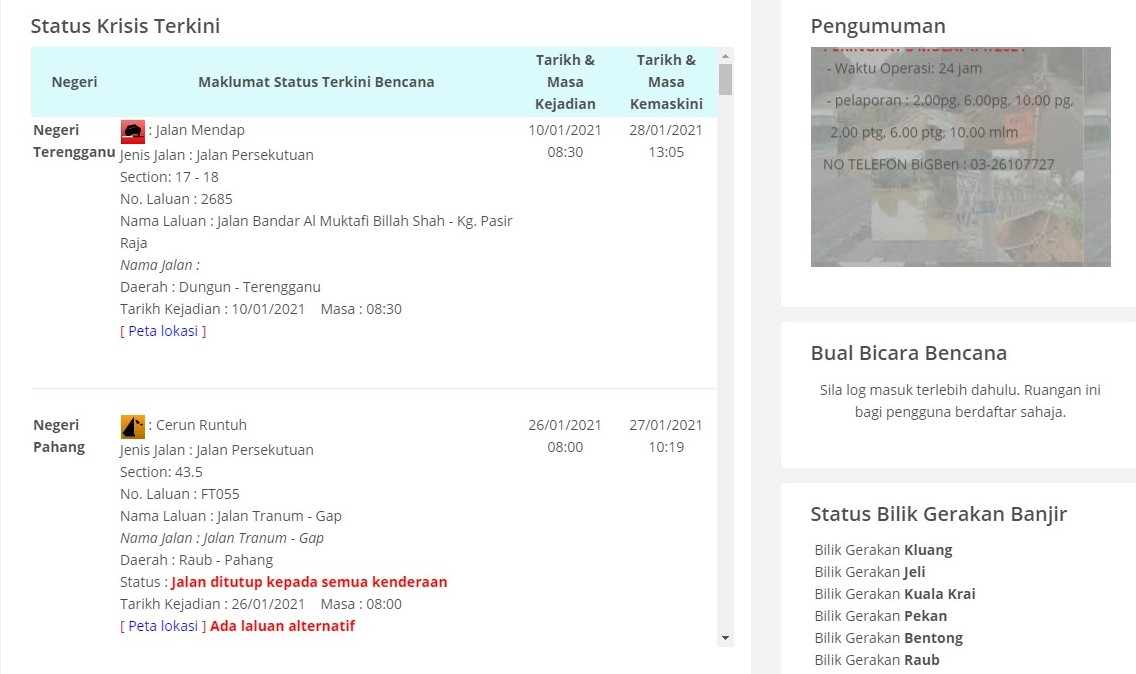Click the Jalan ditutup kepada semua kenderaan status

pos(309,582)
